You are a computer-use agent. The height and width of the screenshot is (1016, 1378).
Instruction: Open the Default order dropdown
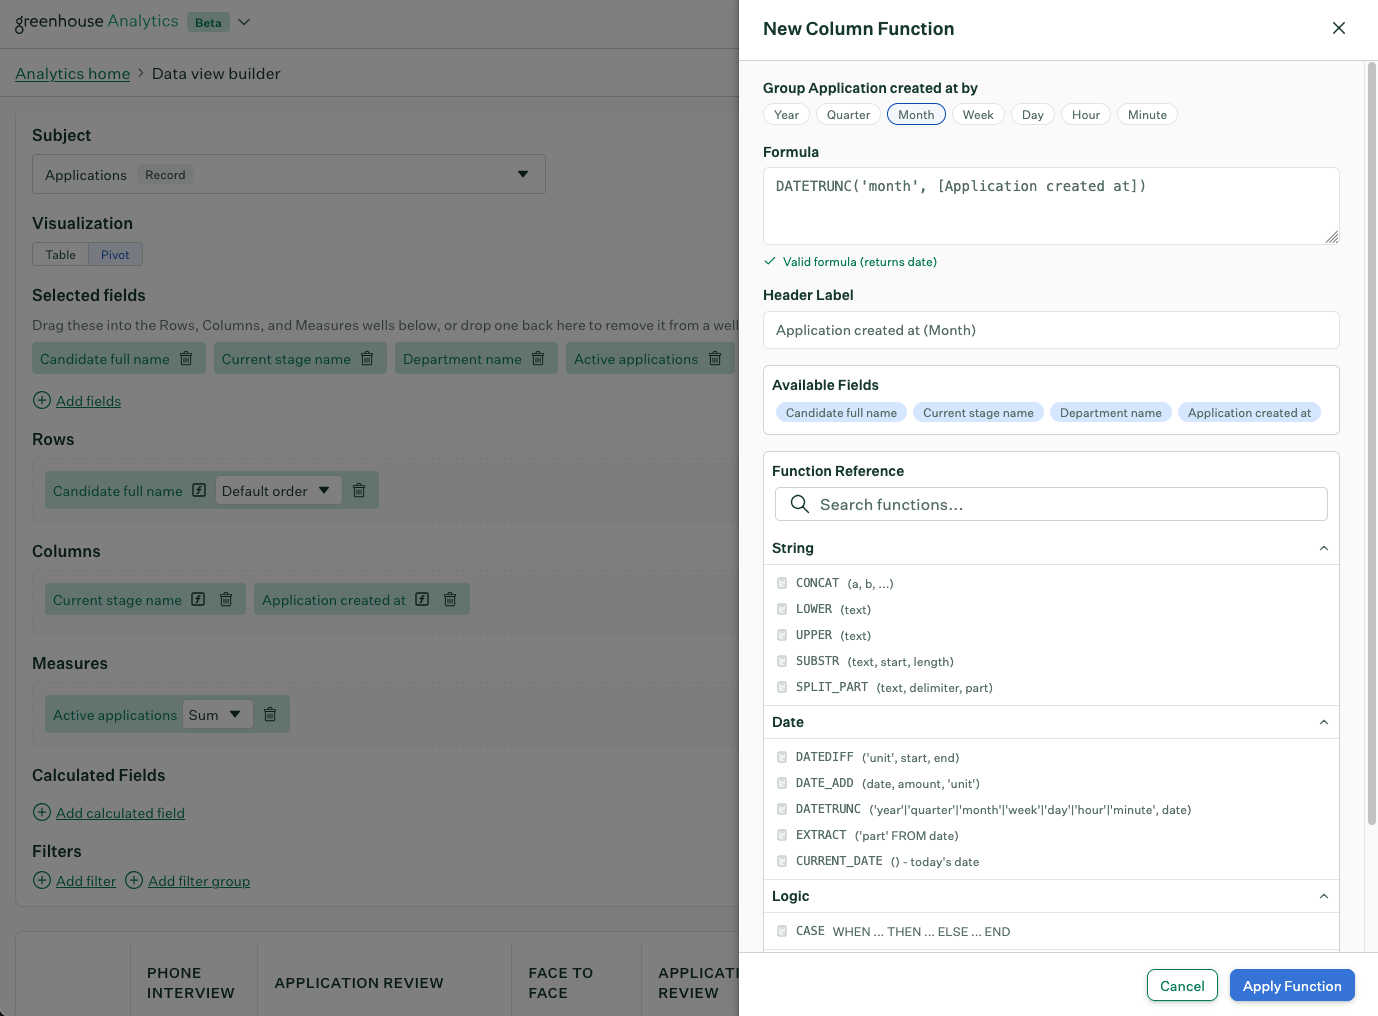coord(278,490)
